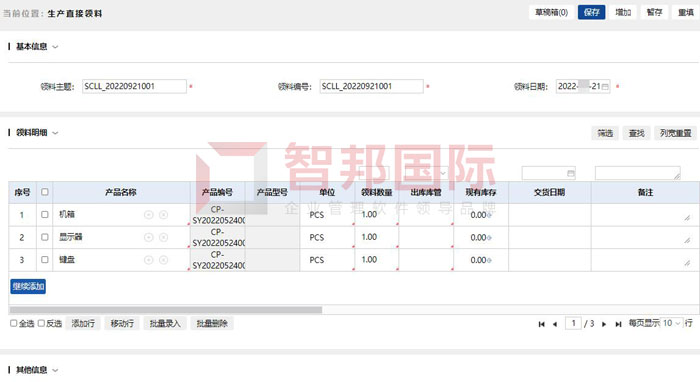The image size is (700, 382).
Task: Click remove icon in 键盘 row
Action: point(164,260)
